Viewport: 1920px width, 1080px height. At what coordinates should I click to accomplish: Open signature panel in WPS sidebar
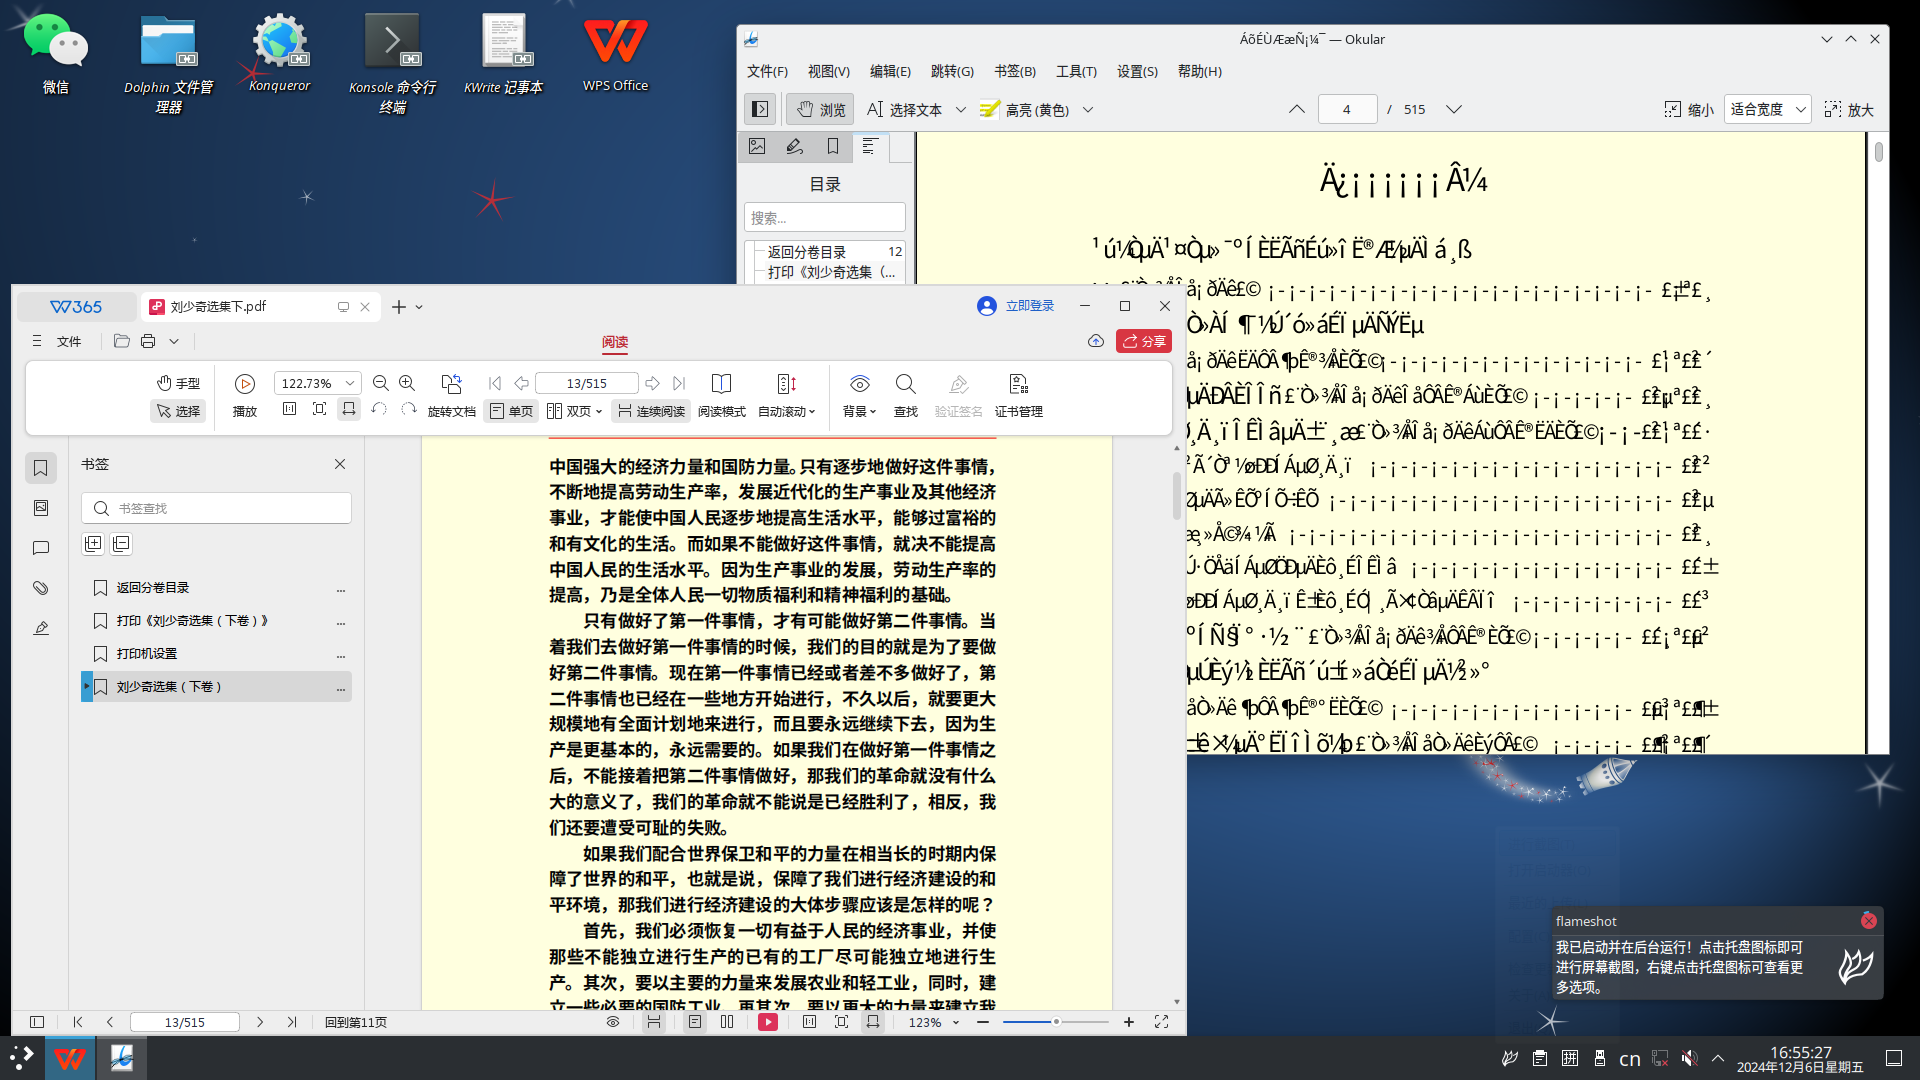pyautogui.click(x=41, y=628)
